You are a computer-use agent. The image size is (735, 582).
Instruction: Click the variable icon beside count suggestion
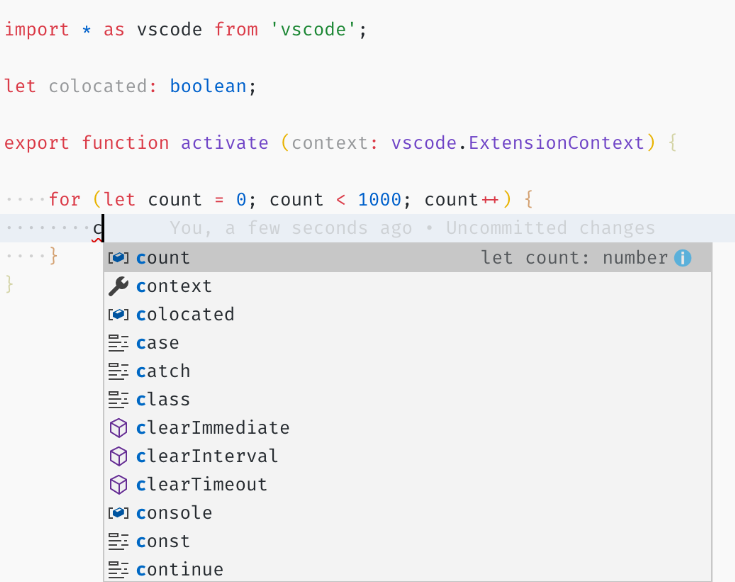pos(118,258)
